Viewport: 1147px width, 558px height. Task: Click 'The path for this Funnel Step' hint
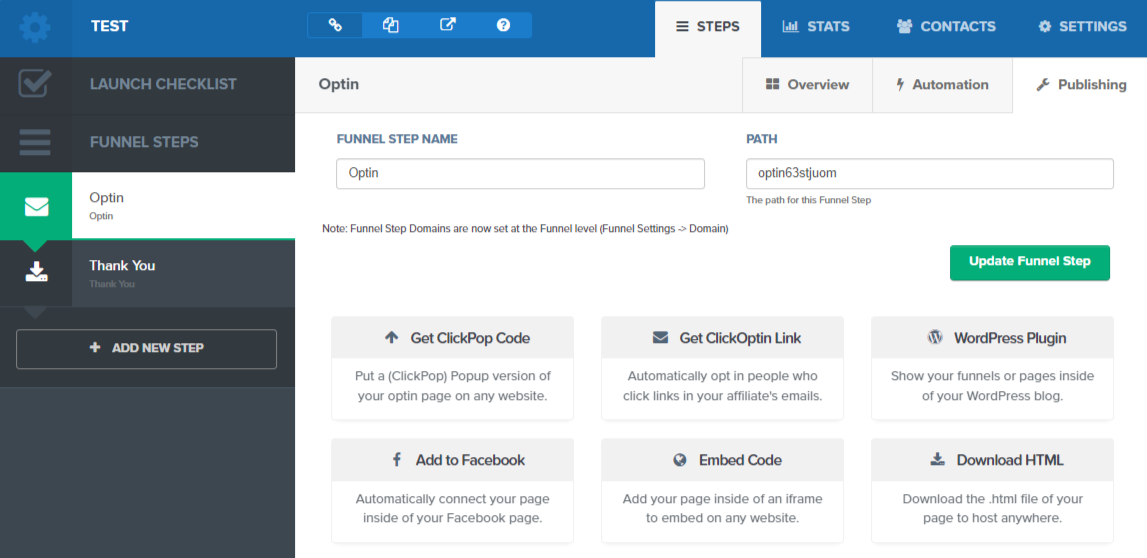click(808, 200)
